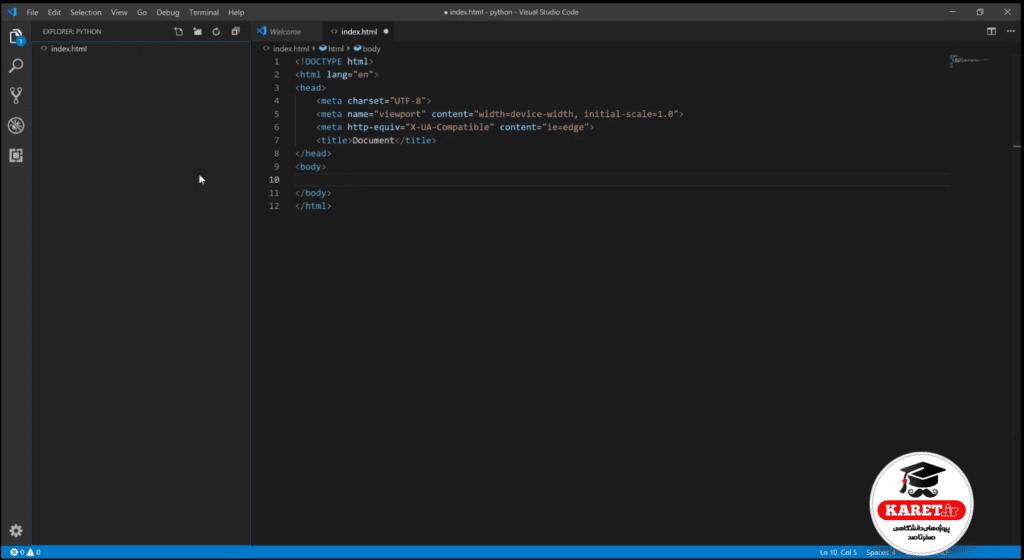1024x560 pixels.
Task: Switch to the Welcome tab
Action: point(285,31)
